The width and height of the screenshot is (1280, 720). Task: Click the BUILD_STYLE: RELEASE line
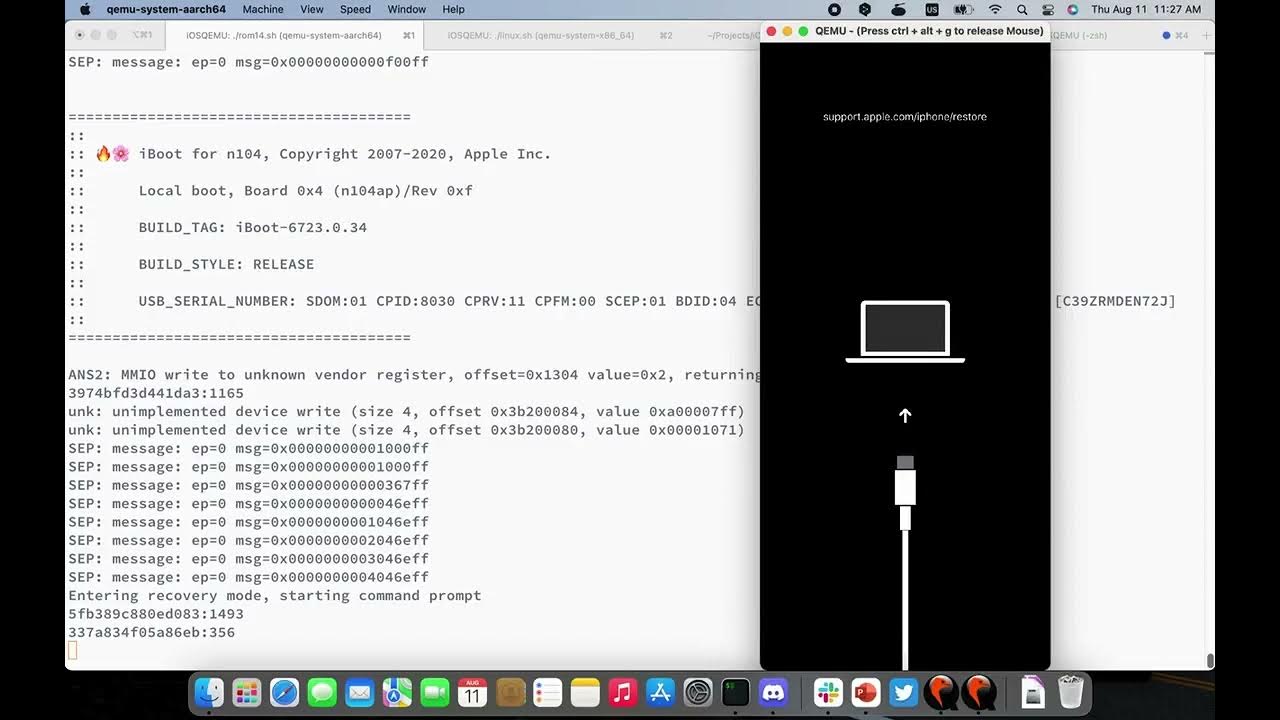(x=227, y=265)
